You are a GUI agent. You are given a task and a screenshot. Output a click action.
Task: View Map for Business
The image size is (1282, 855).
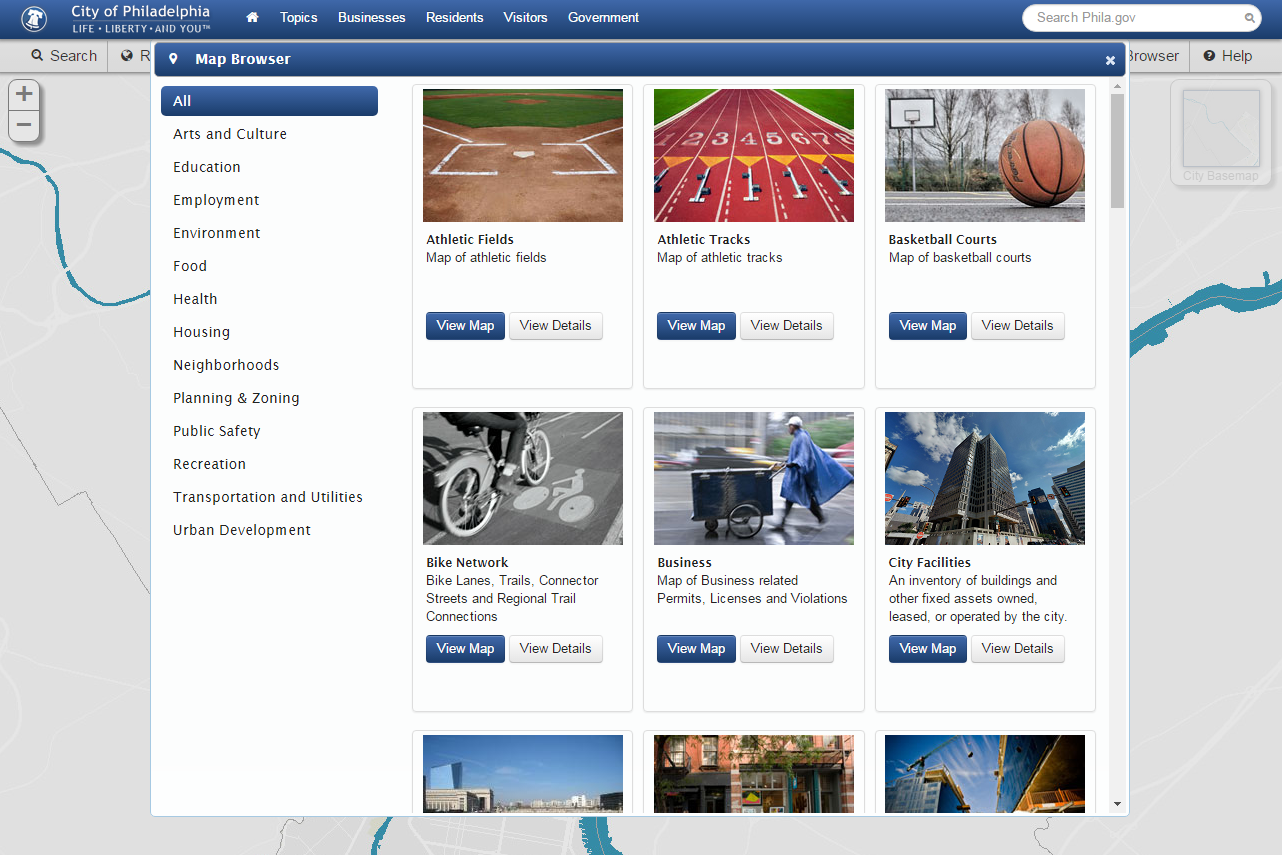[x=696, y=649]
